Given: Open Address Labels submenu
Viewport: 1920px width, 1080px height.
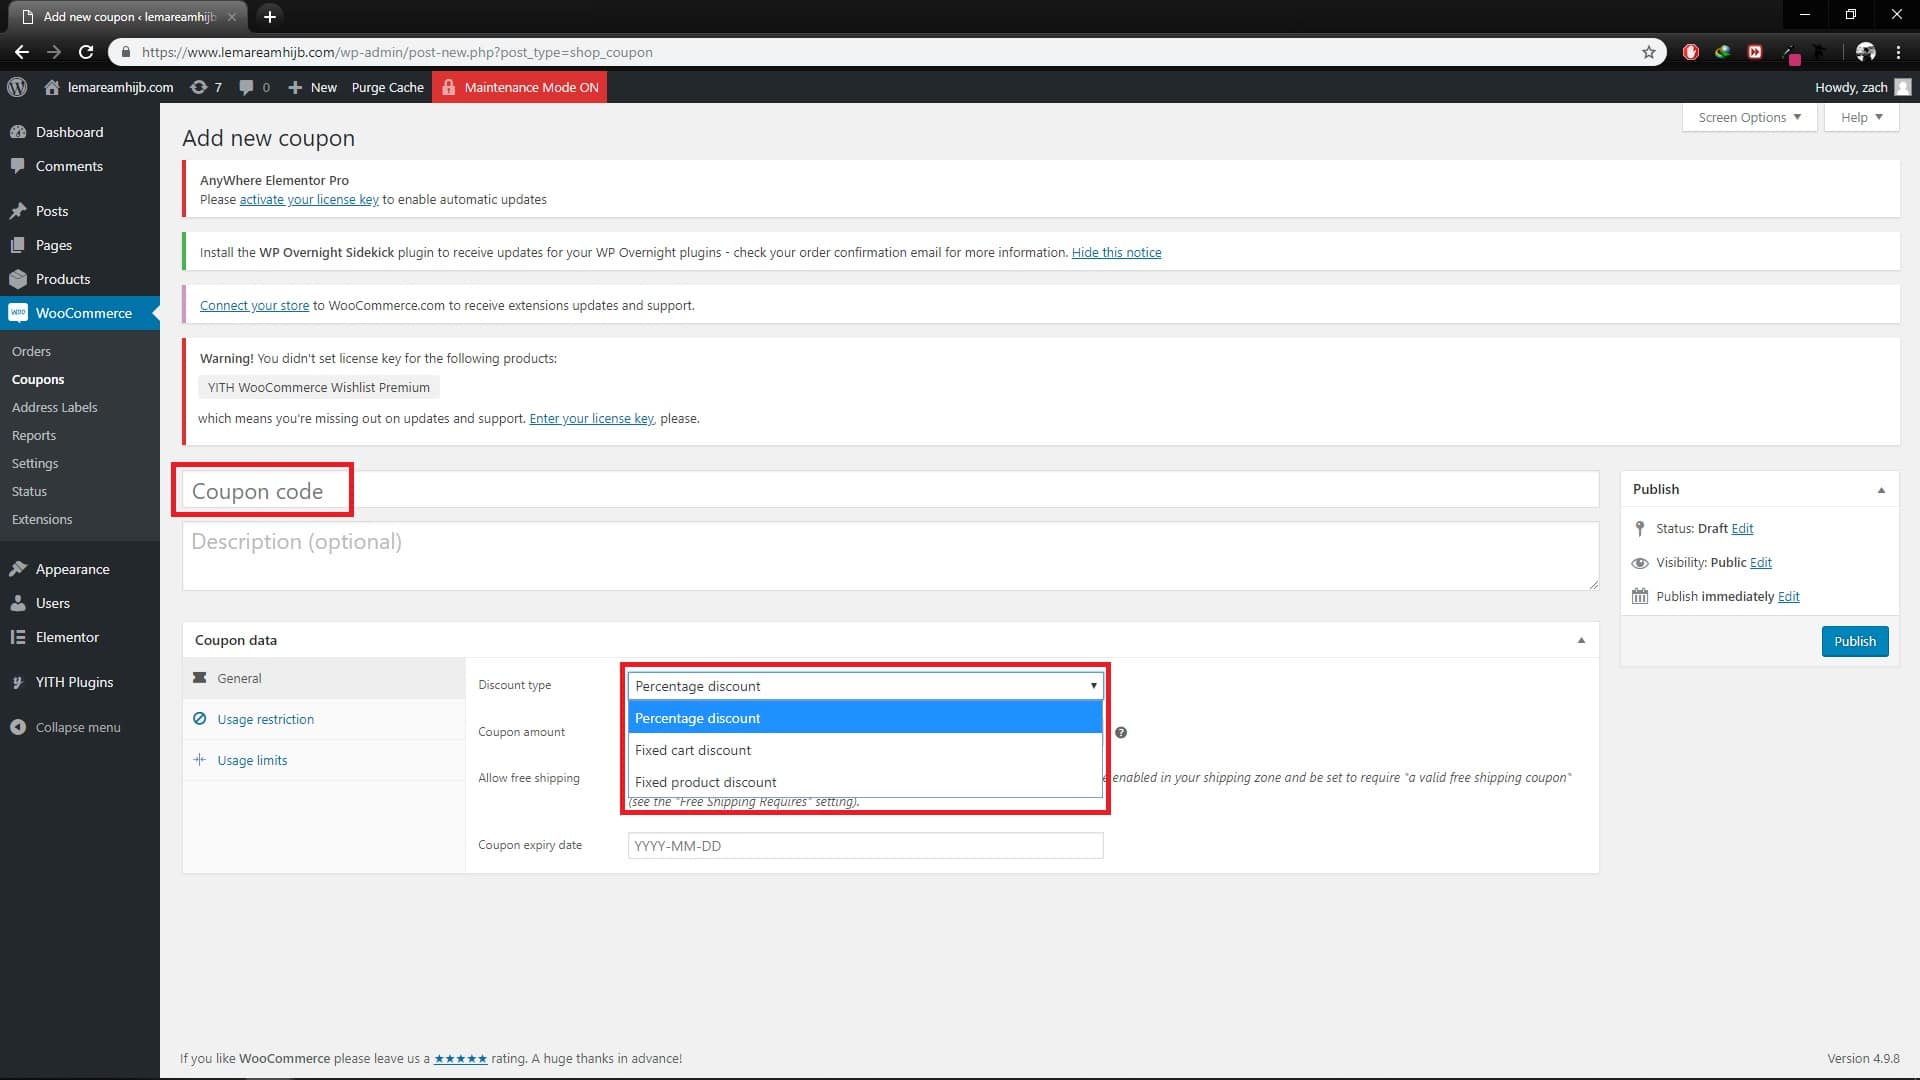Looking at the screenshot, I should 55,407.
